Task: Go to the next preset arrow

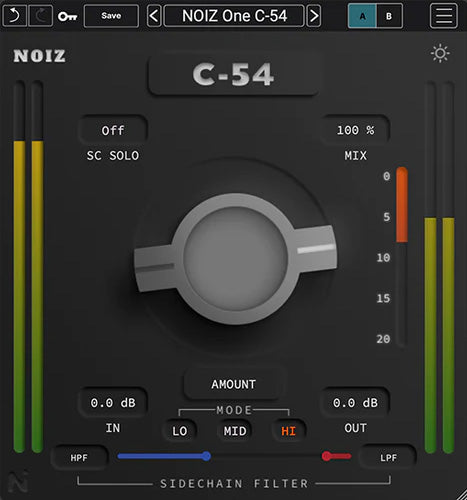Action: tap(314, 16)
